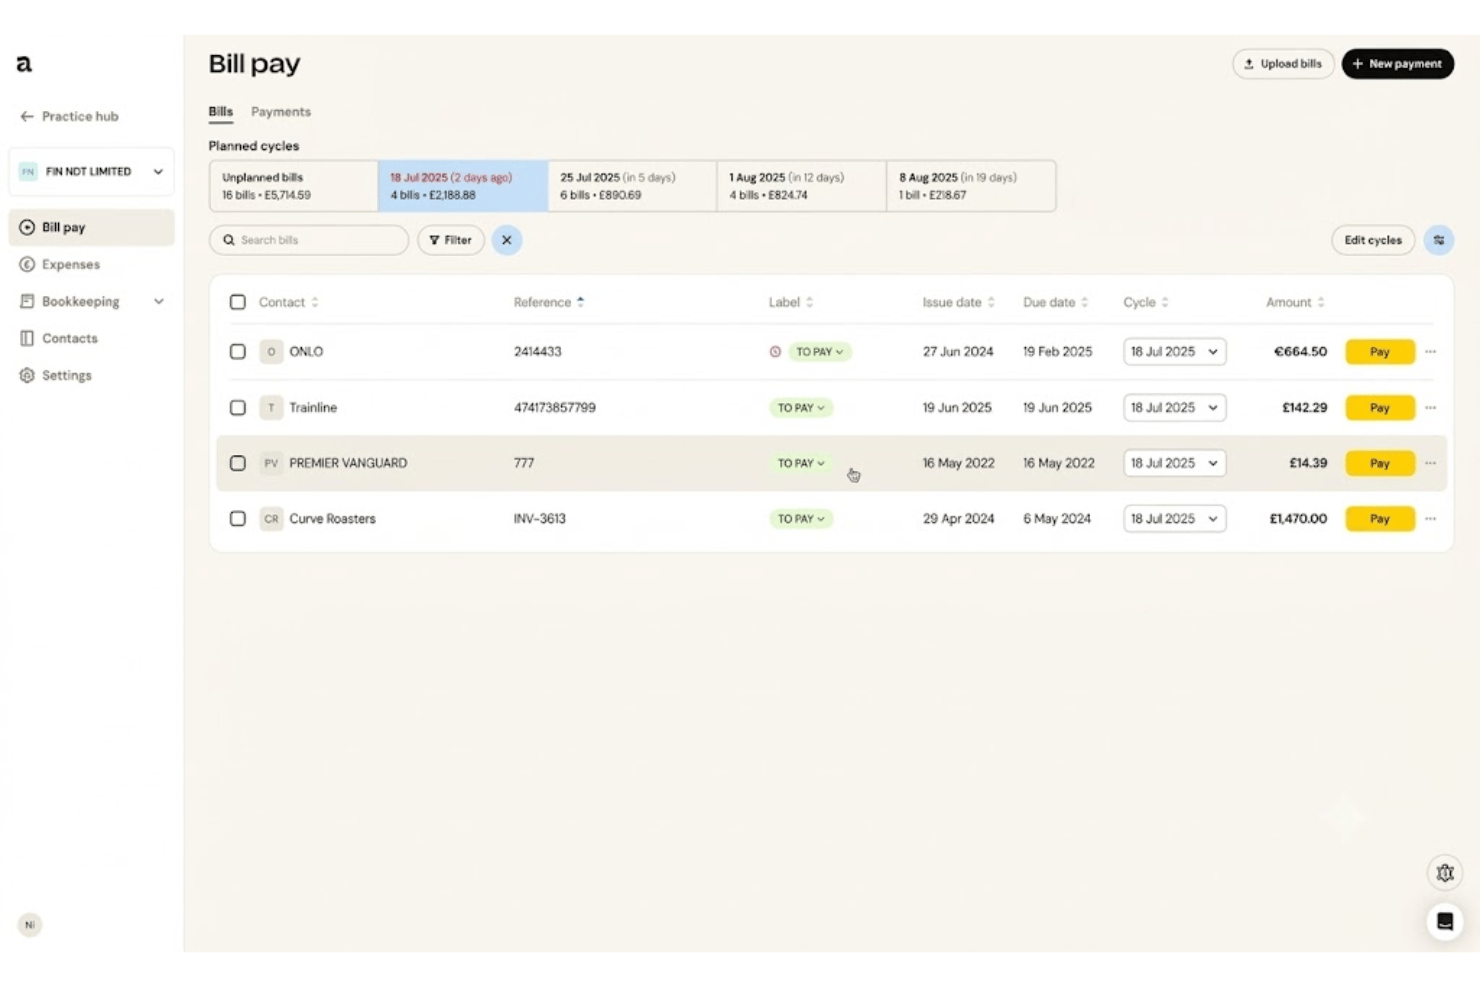Tick the checkbox for Trainline bill
Screen dimensions: 1480x987
click(238, 408)
